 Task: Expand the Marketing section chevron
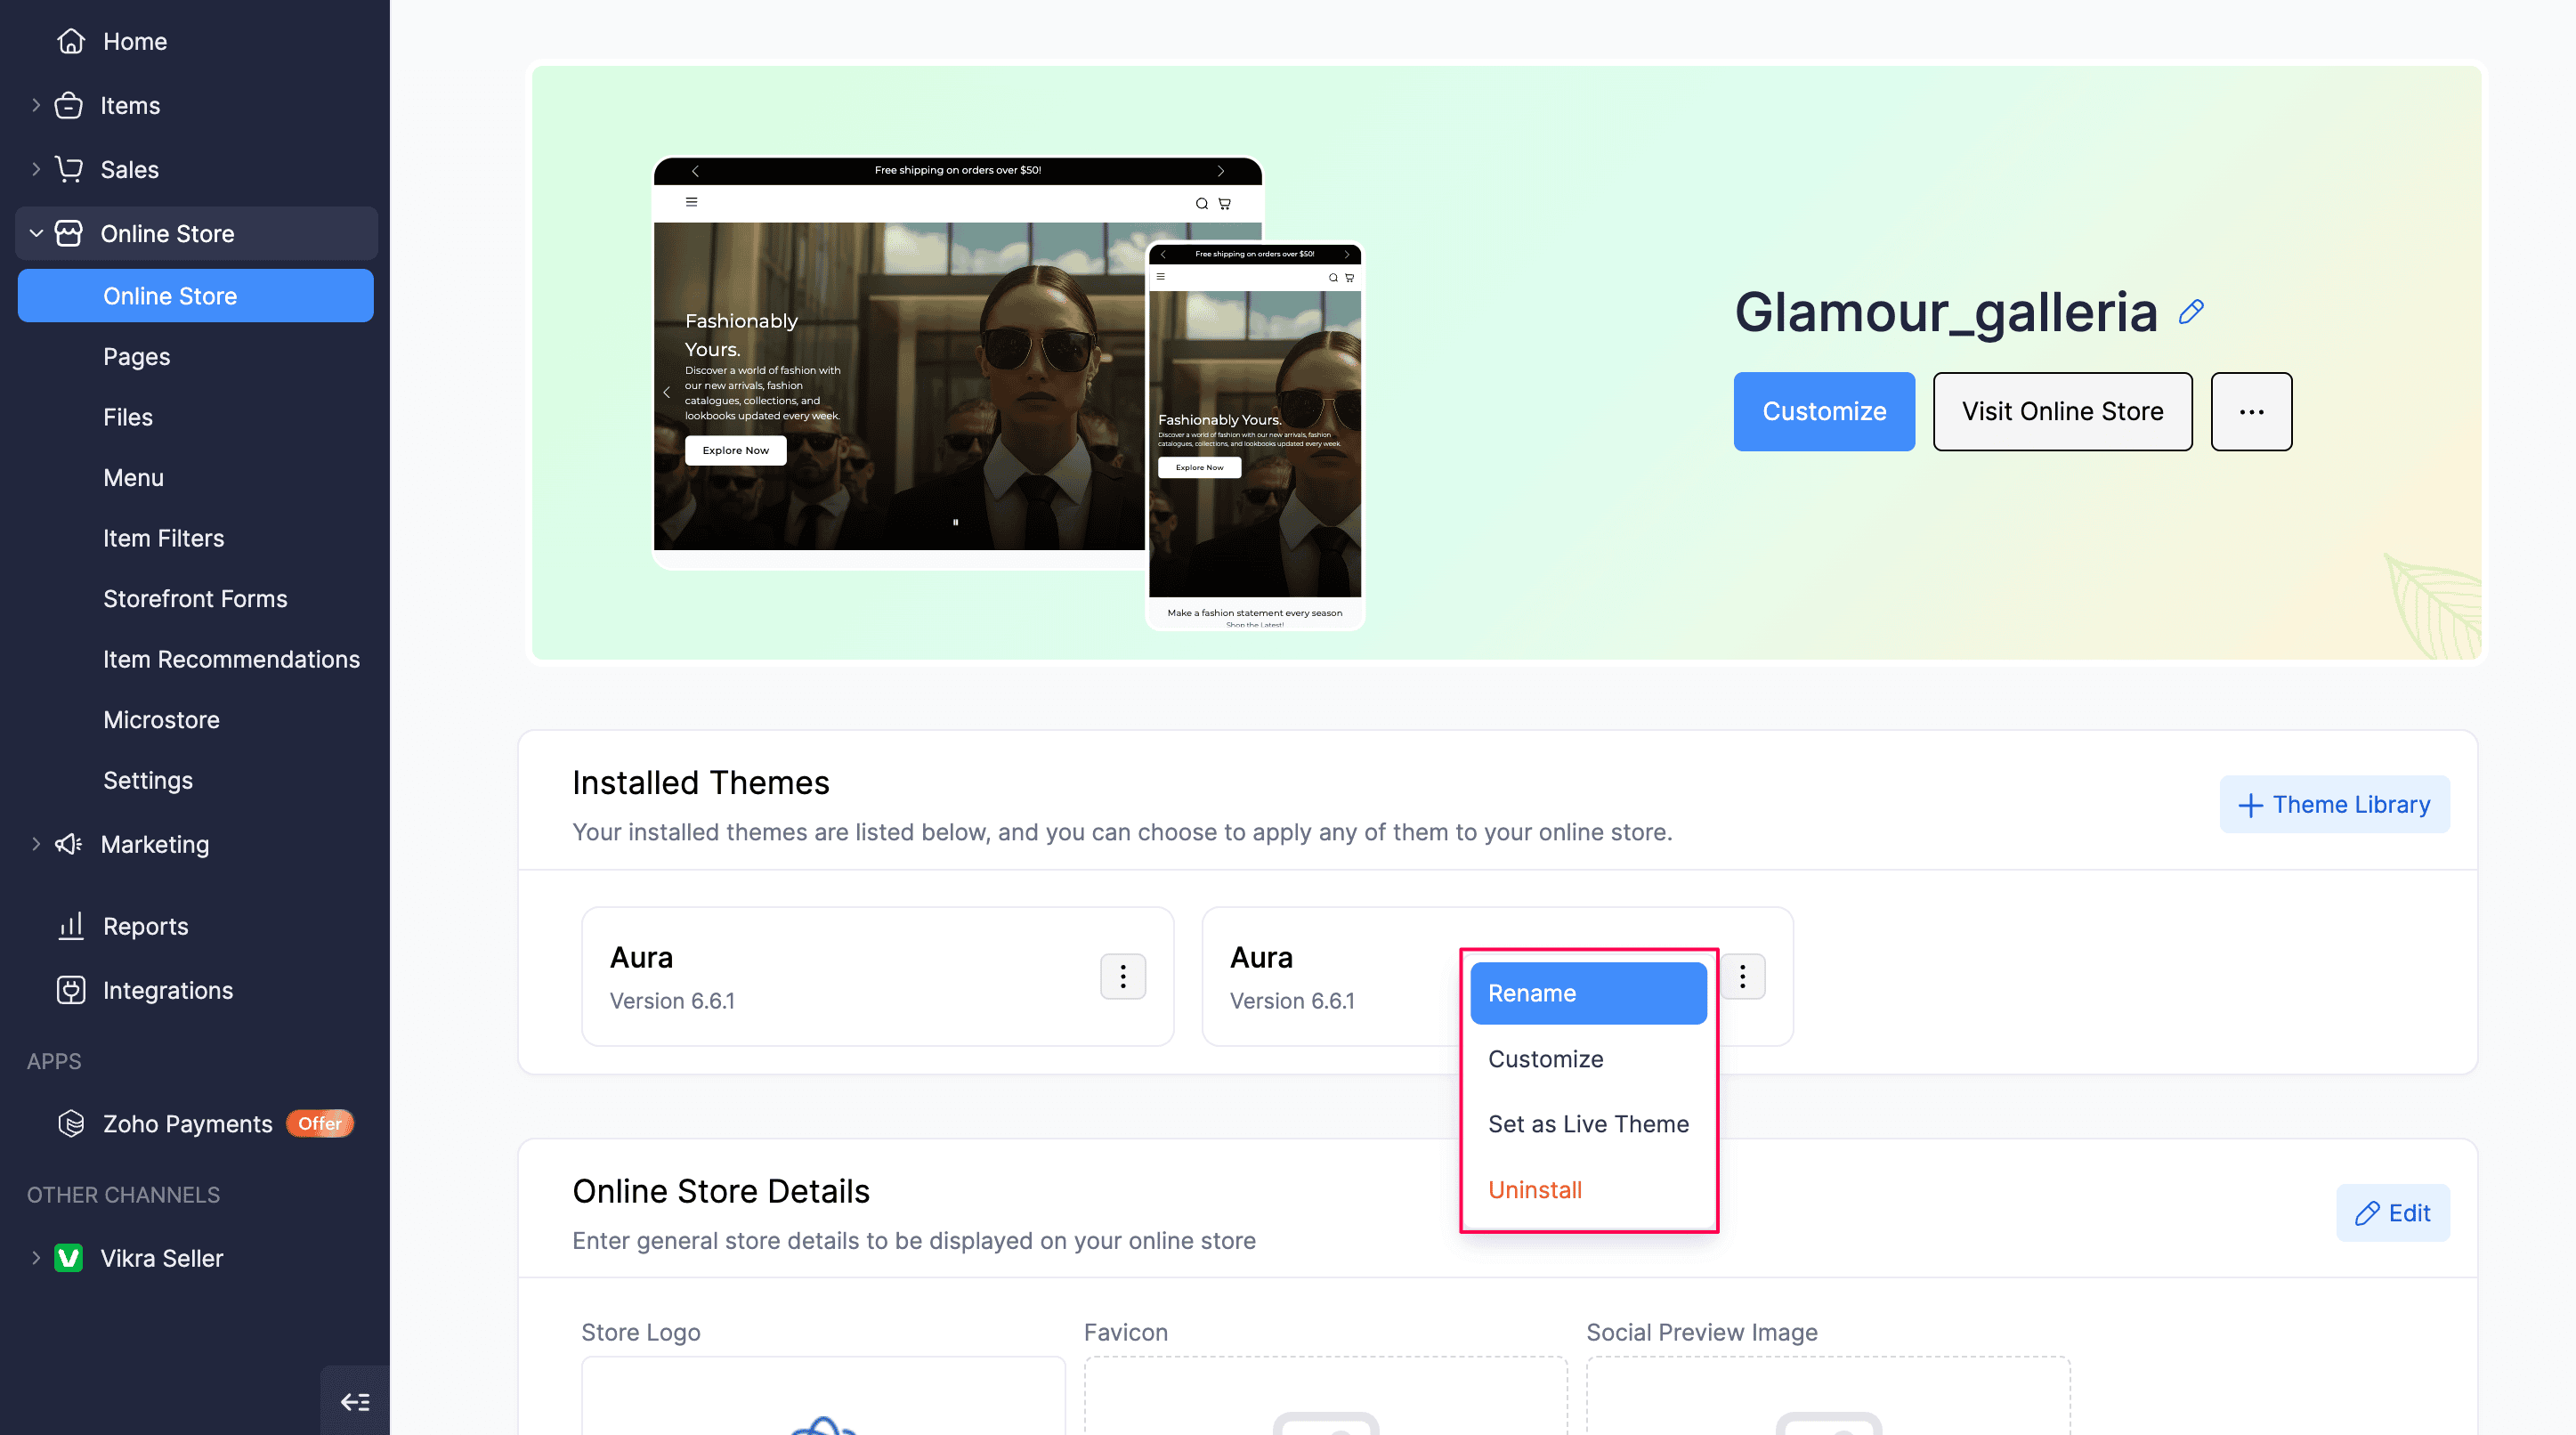tap(36, 844)
